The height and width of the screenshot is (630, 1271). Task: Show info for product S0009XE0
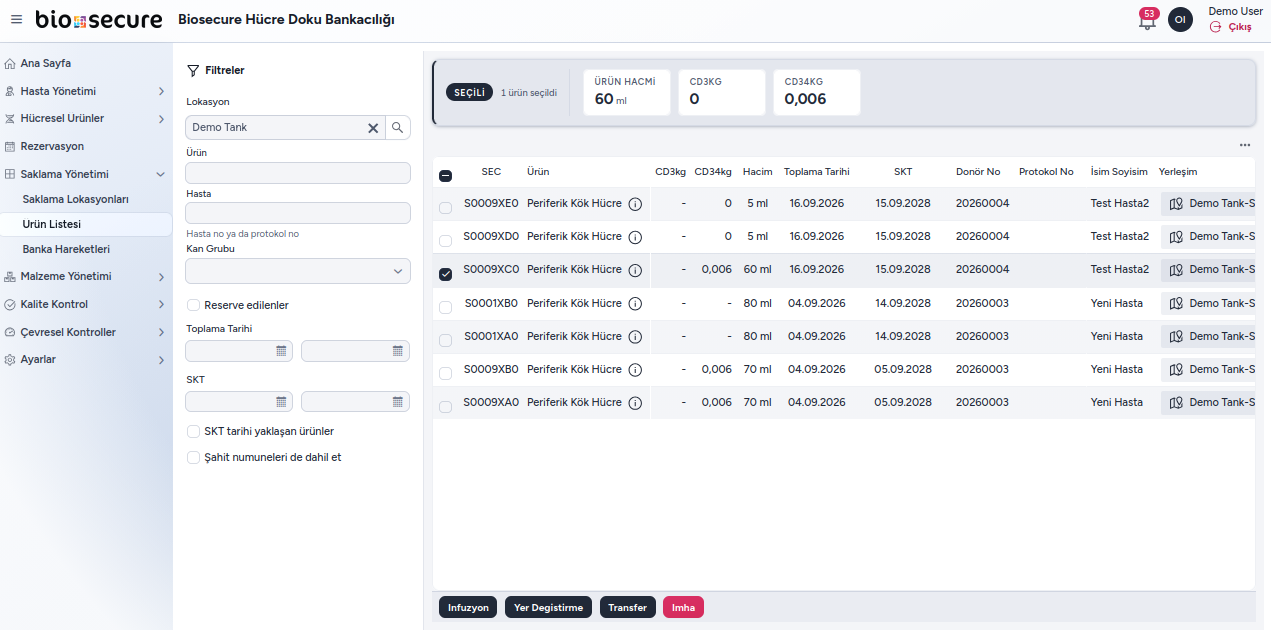point(635,204)
